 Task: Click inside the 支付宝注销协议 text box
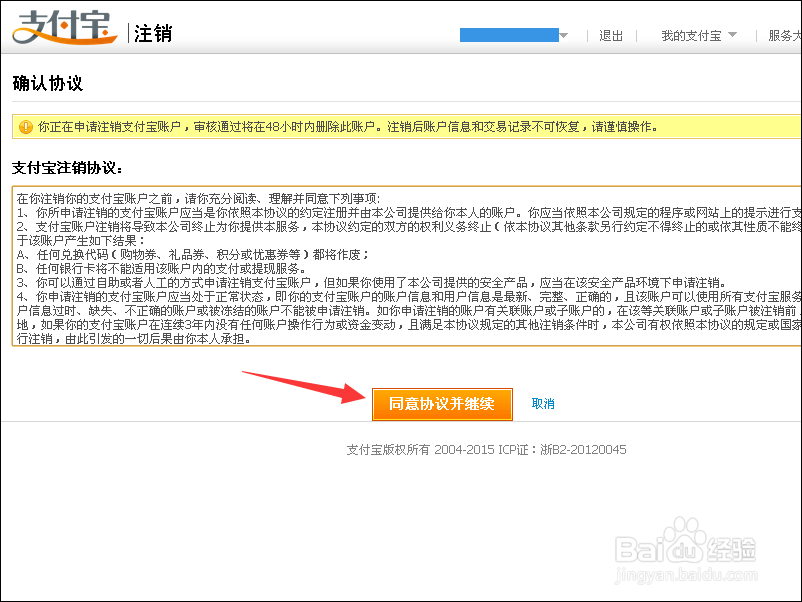tap(407, 266)
